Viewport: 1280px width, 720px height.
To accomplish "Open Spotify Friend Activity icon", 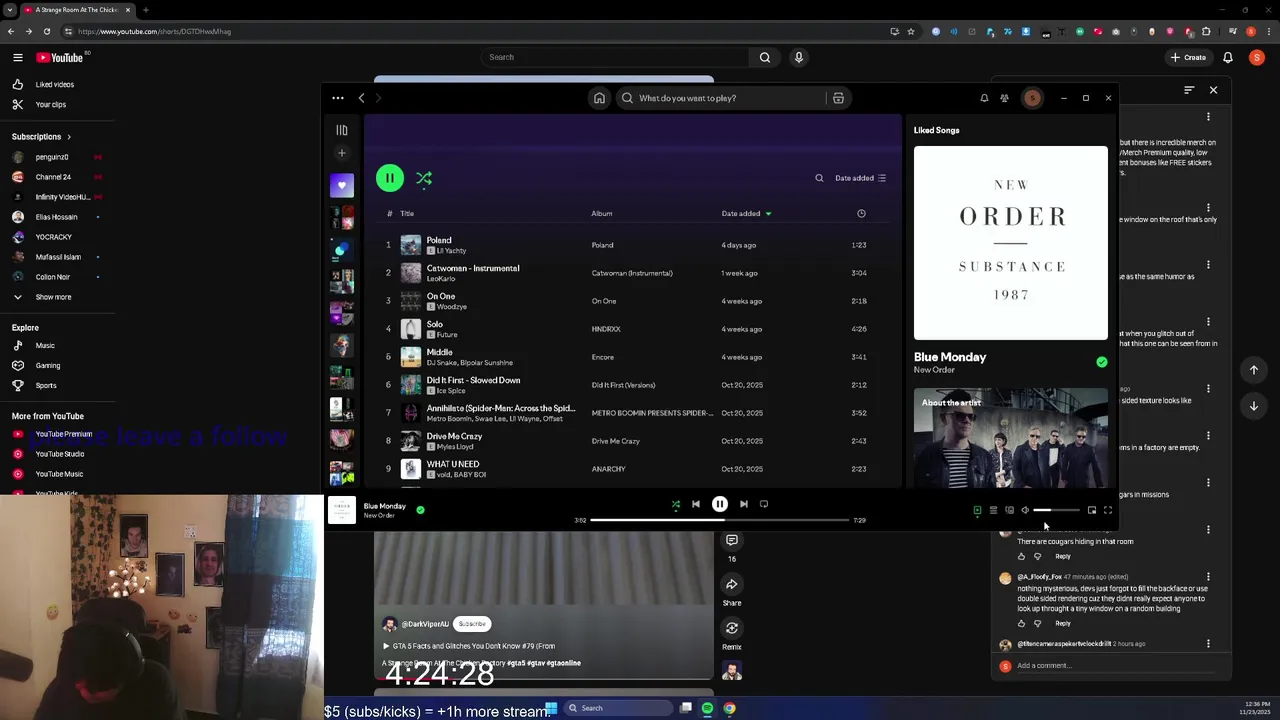I will (1005, 98).
